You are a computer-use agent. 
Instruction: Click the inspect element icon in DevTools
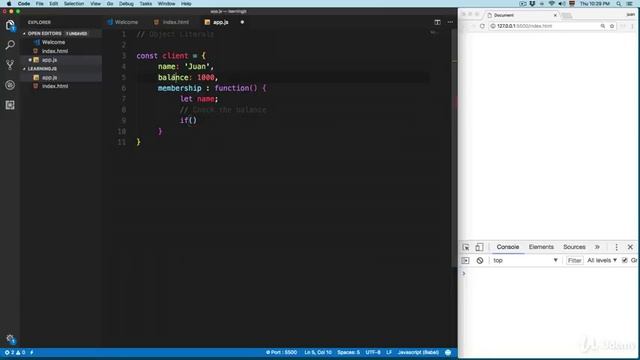point(466,247)
